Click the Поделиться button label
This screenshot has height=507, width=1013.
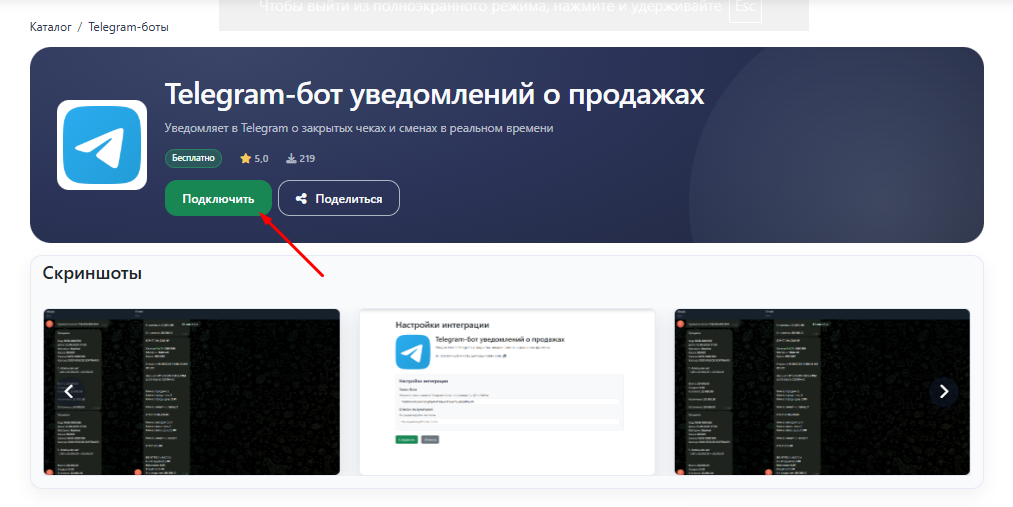[x=348, y=199]
